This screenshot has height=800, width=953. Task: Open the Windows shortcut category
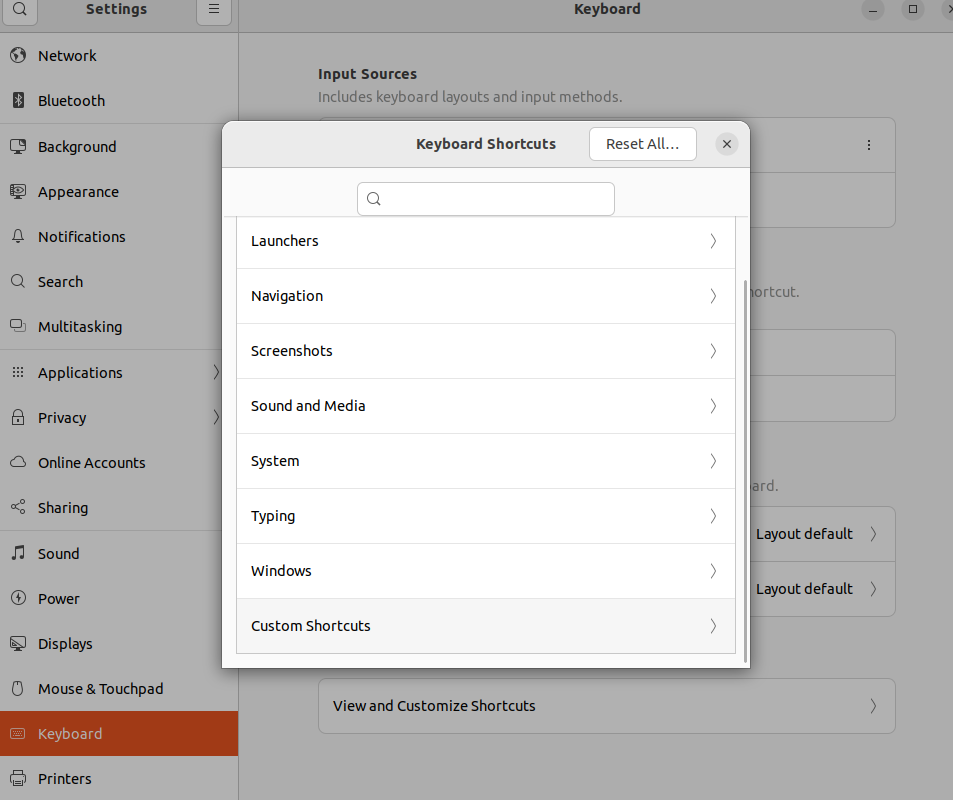pyautogui.click(x=486, y=571)
